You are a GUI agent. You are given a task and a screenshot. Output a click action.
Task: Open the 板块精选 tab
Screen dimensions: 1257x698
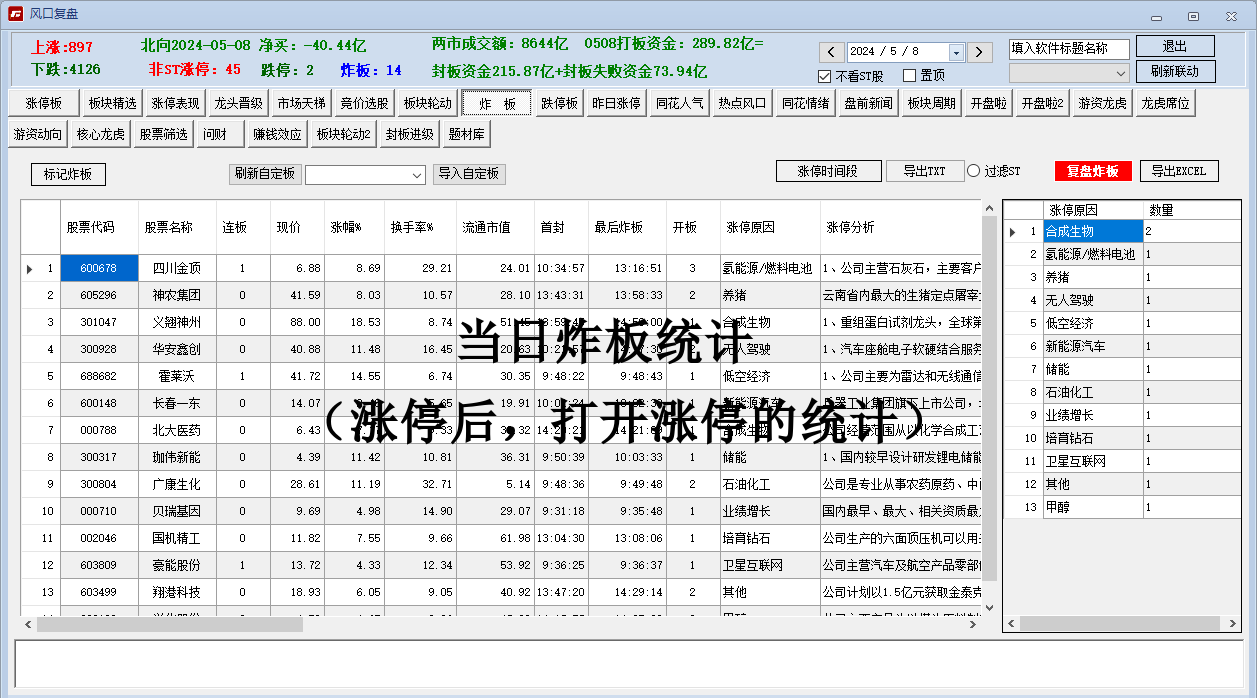(112, 103)
